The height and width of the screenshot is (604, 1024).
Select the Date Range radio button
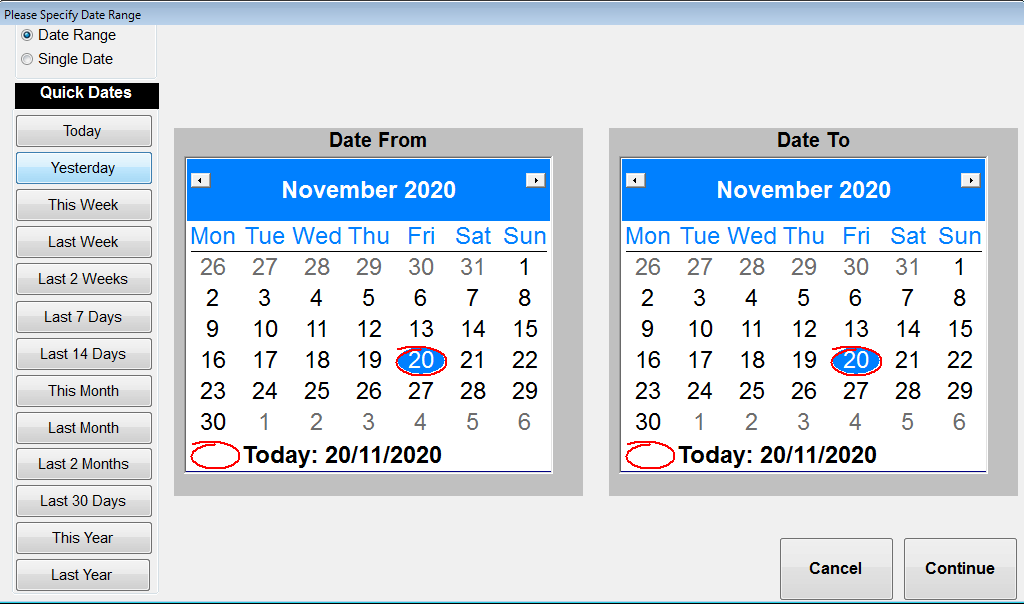pos(26,35)
